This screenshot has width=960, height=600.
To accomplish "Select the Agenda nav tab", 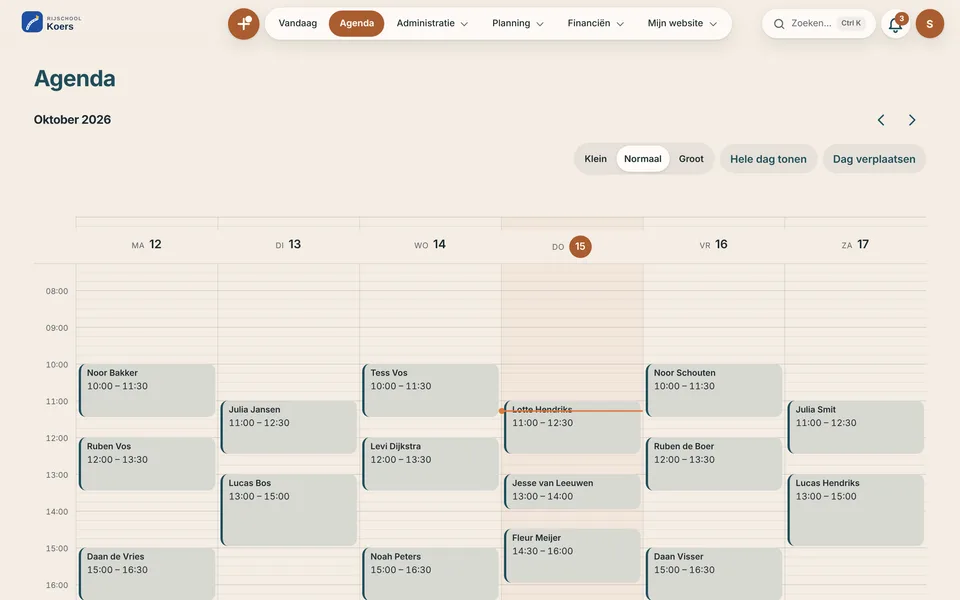I will click(356, 23).
